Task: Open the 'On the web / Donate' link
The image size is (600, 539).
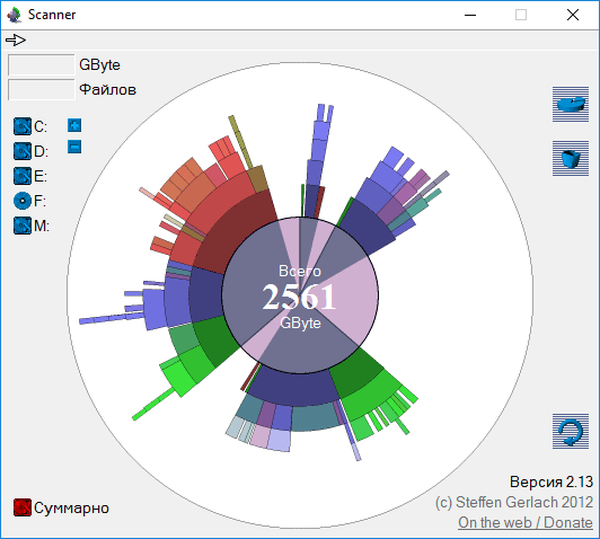Action: 524,523
